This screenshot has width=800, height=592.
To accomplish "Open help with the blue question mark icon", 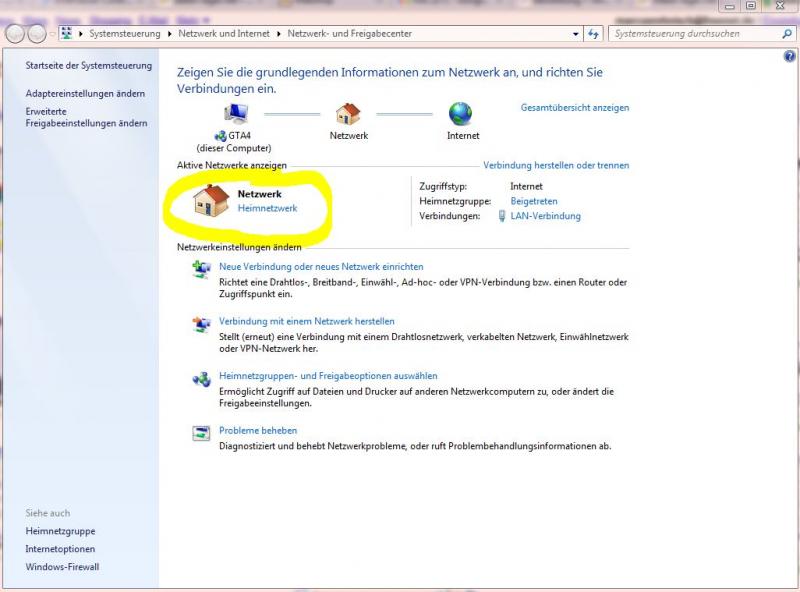I will pos(790,56).
